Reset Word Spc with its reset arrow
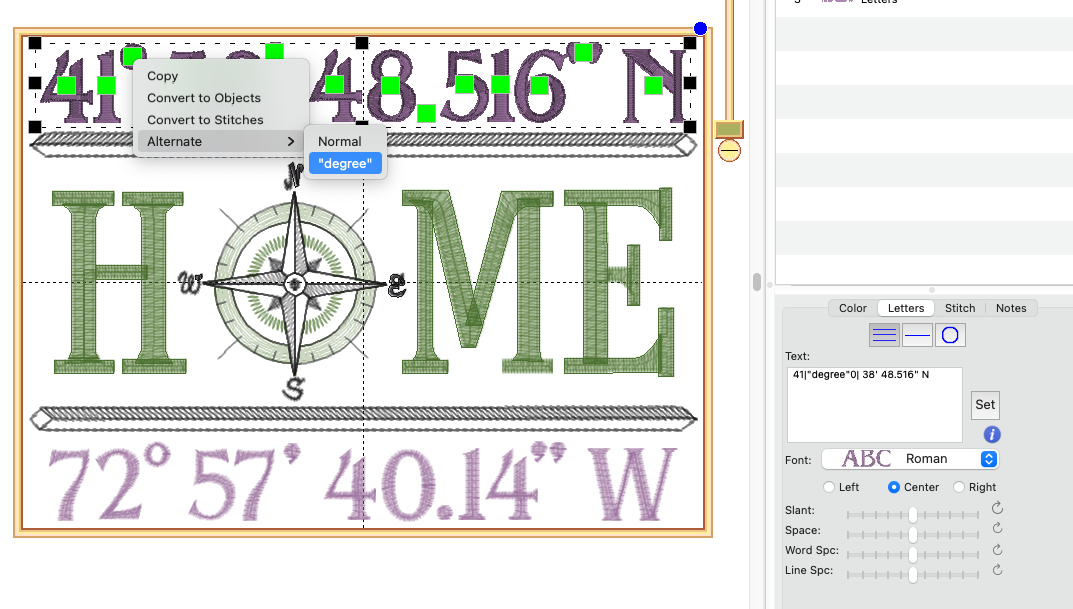This screenshot has height=609, width=1073. point(997,550)
